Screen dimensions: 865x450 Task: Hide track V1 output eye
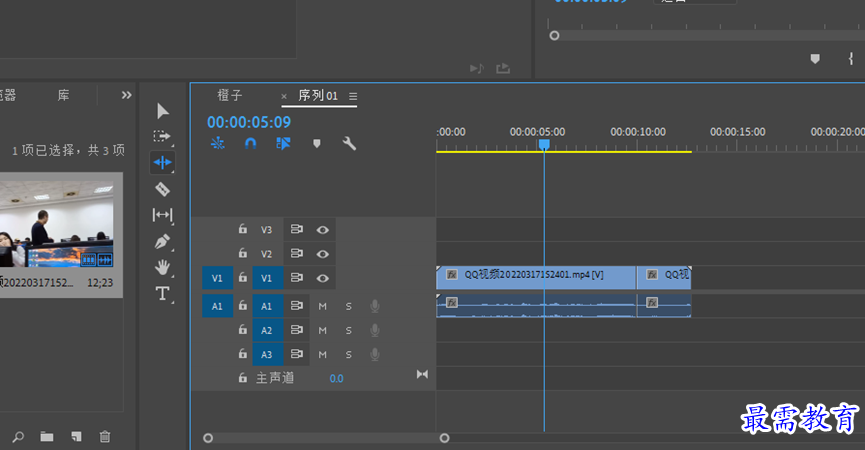click(x=323, y=278)
